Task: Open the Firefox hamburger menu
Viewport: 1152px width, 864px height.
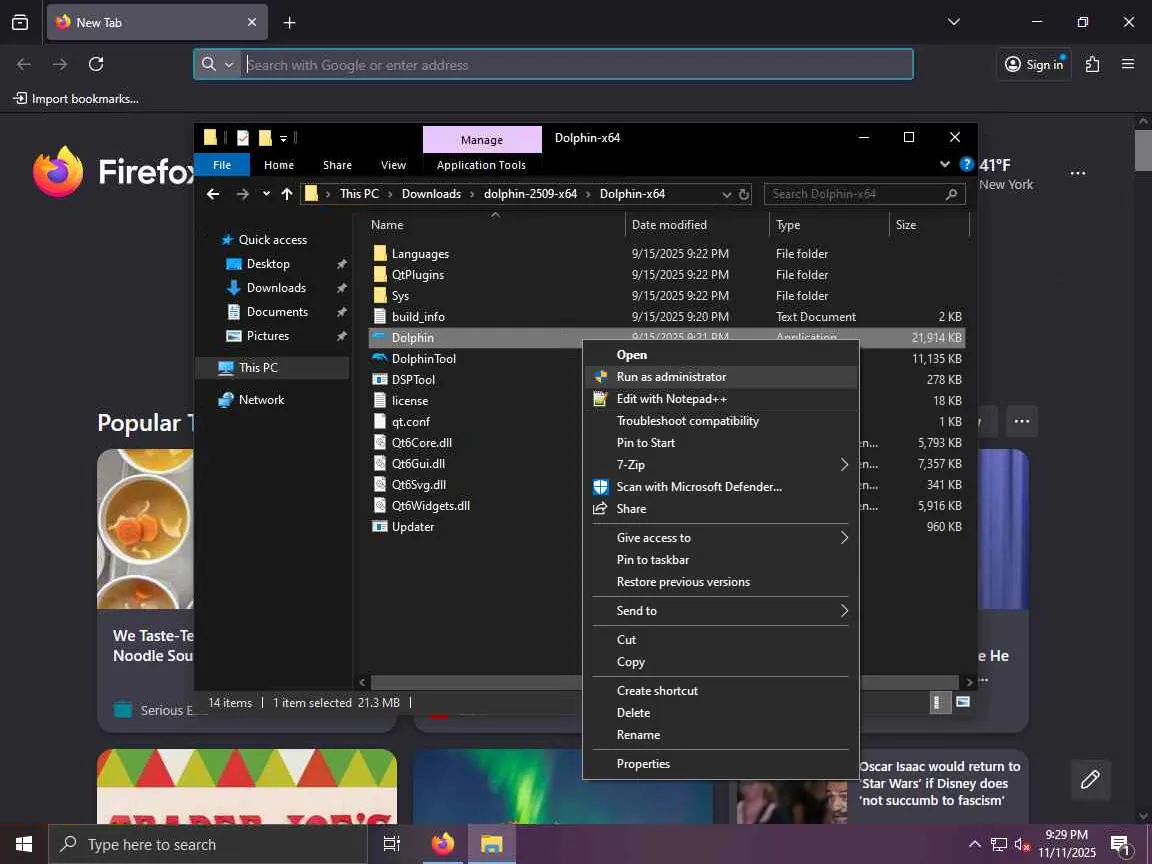Action: tap(1128, 65)
